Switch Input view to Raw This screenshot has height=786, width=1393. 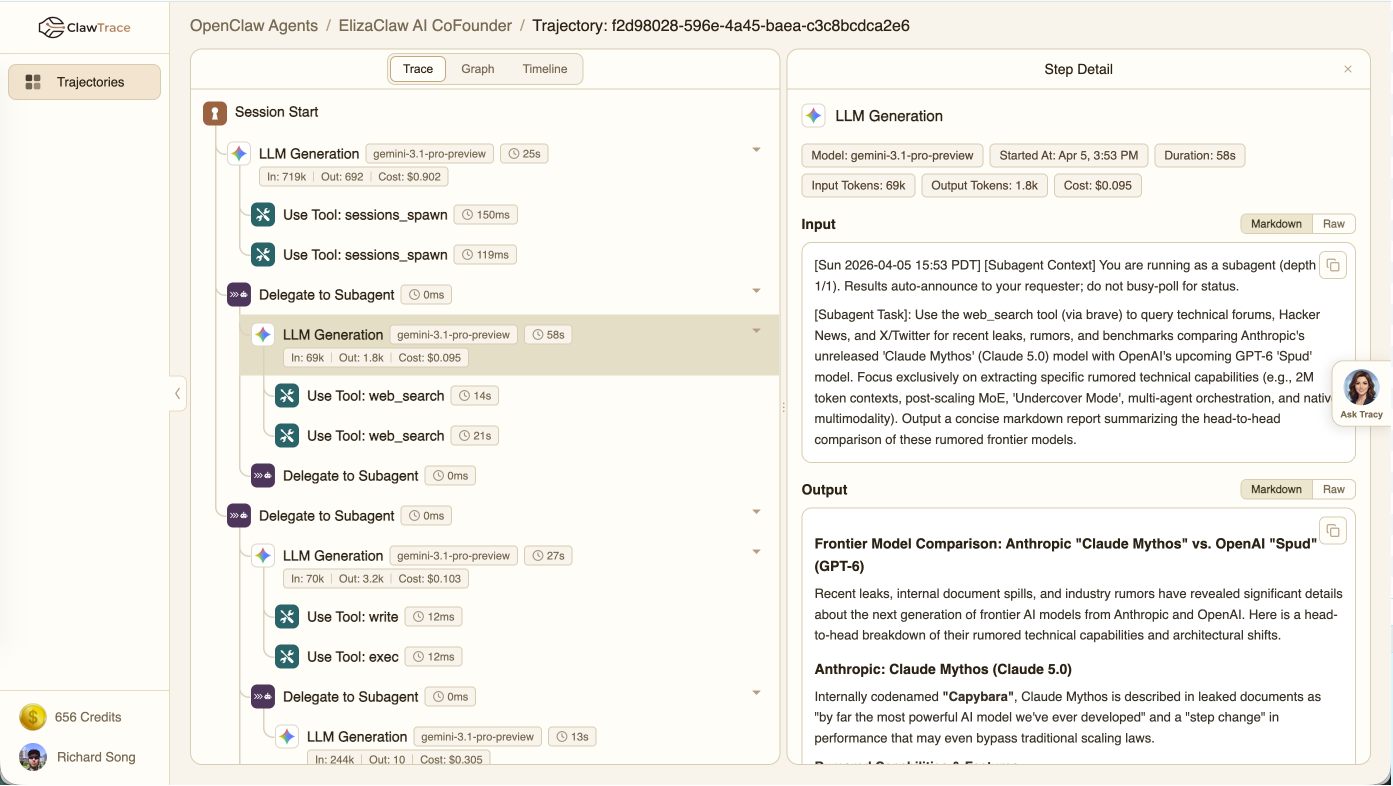1335,223
